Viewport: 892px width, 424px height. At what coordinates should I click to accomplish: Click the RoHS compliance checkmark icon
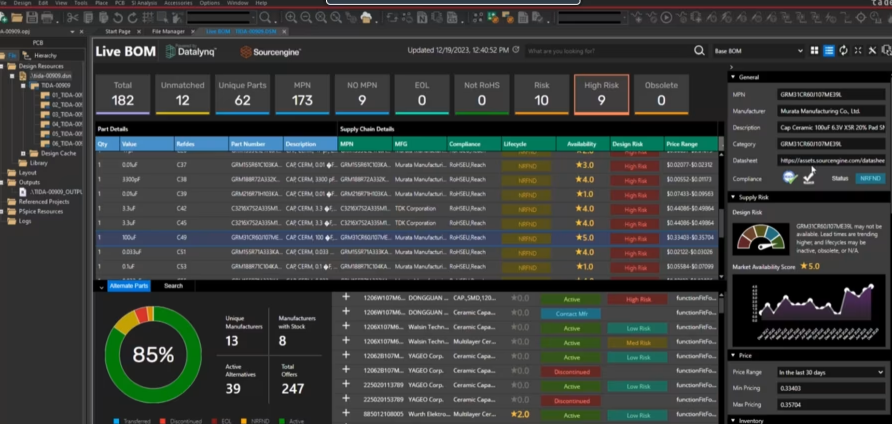point(808,177)
